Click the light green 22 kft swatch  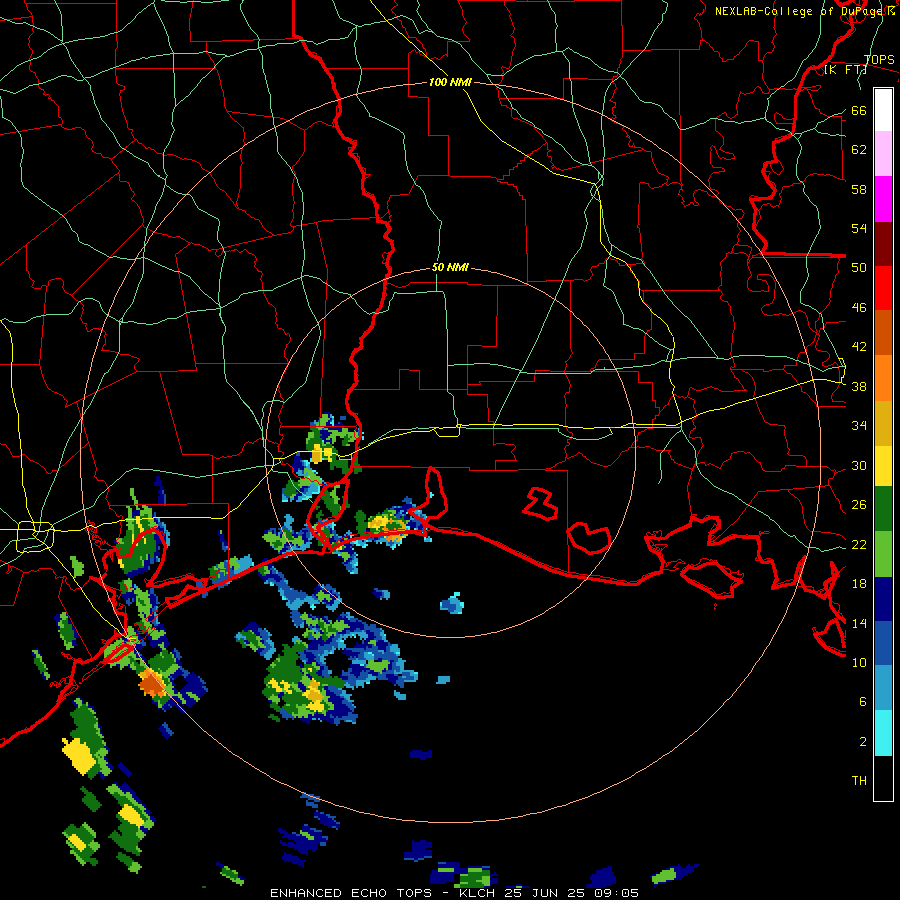[x=883, y=554]
